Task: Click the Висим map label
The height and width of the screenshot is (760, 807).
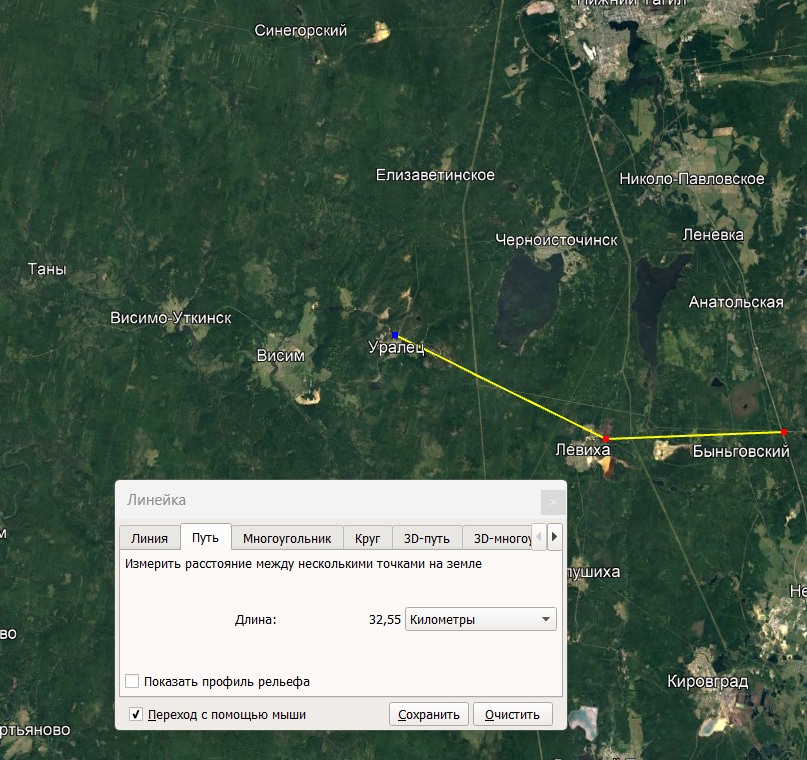Action: tap(280, 356)
